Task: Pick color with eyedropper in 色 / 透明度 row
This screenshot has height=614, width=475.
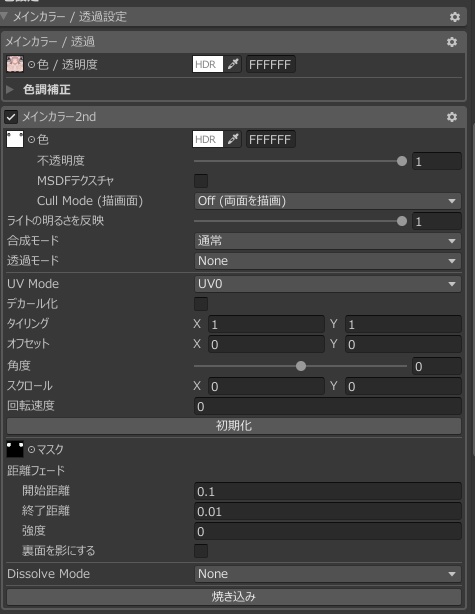Action: click(x=233, y=64)
